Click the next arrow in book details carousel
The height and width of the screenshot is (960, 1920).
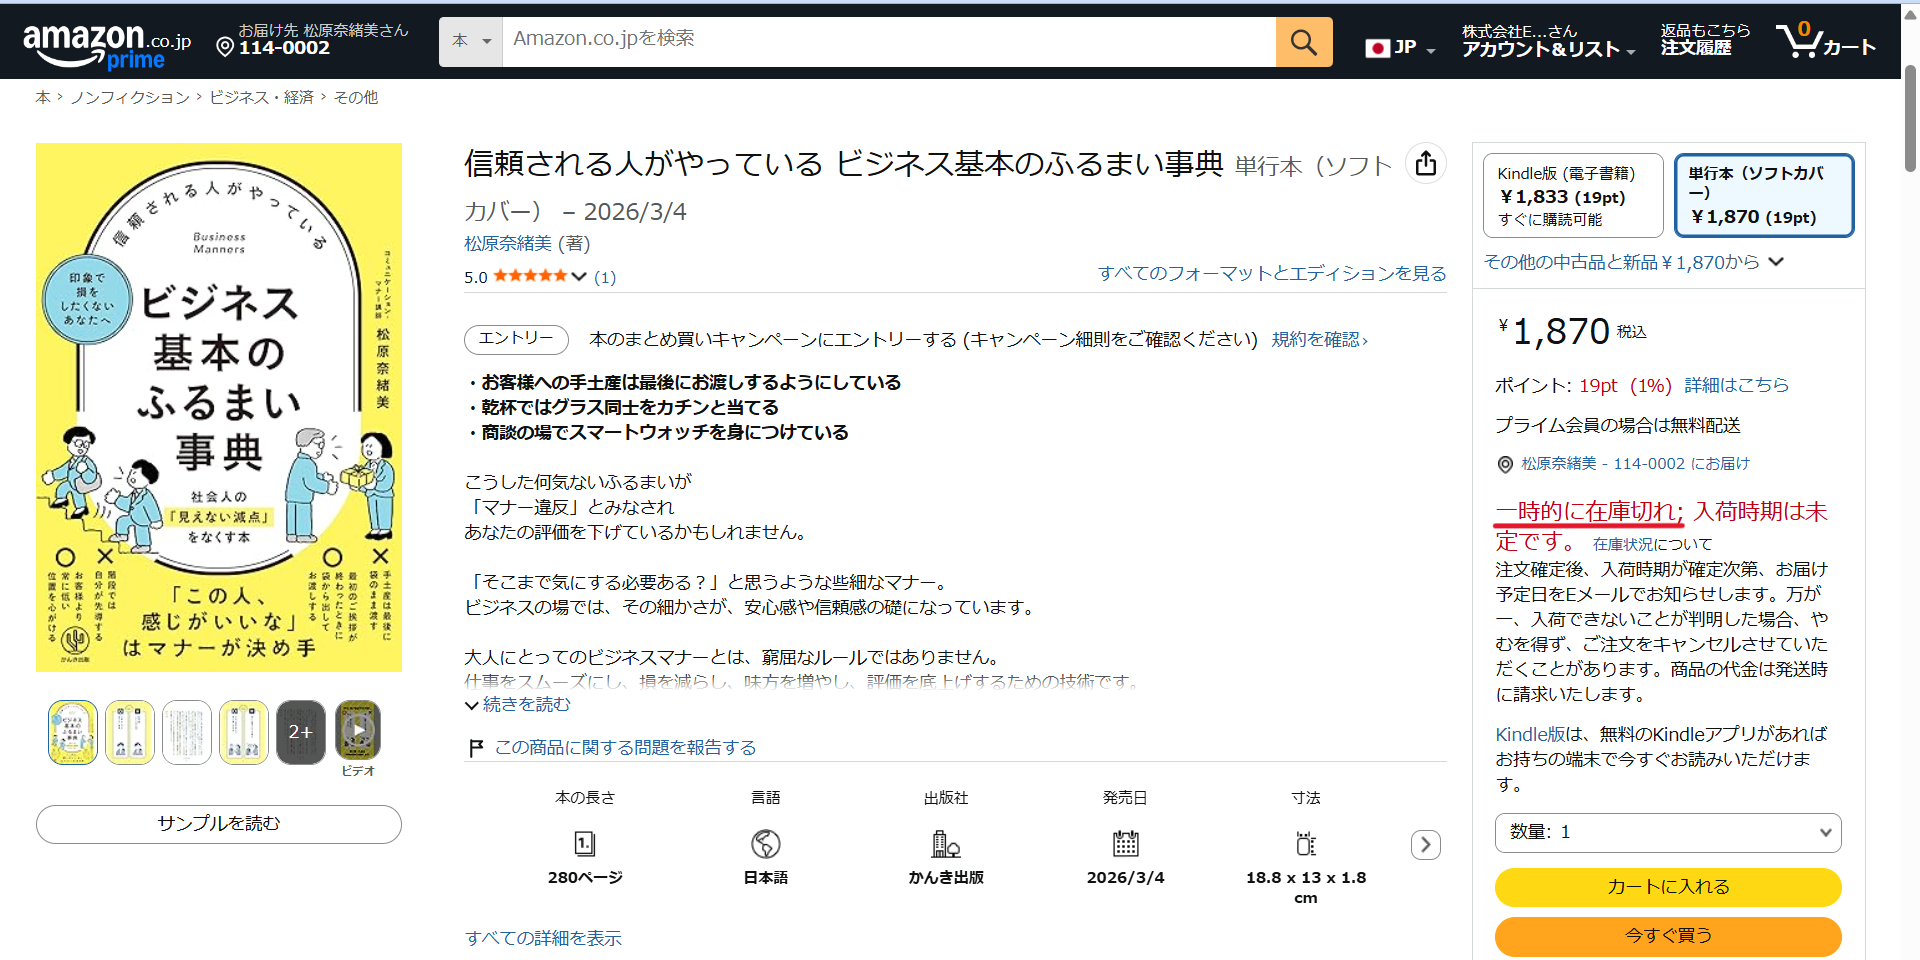click(1425, 845)
